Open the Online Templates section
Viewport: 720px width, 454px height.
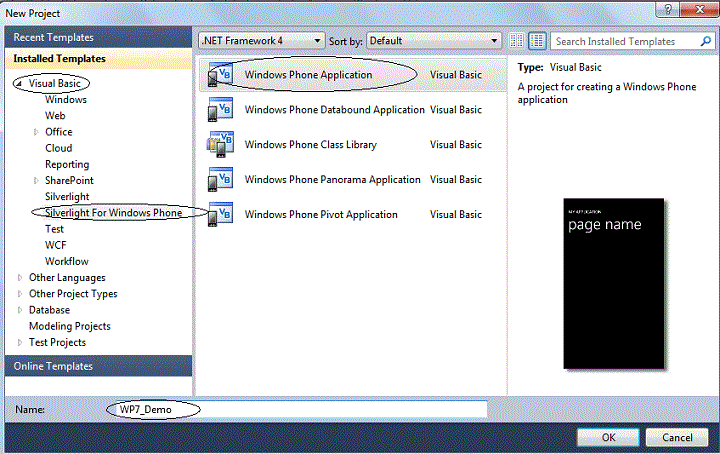point(98,366)
